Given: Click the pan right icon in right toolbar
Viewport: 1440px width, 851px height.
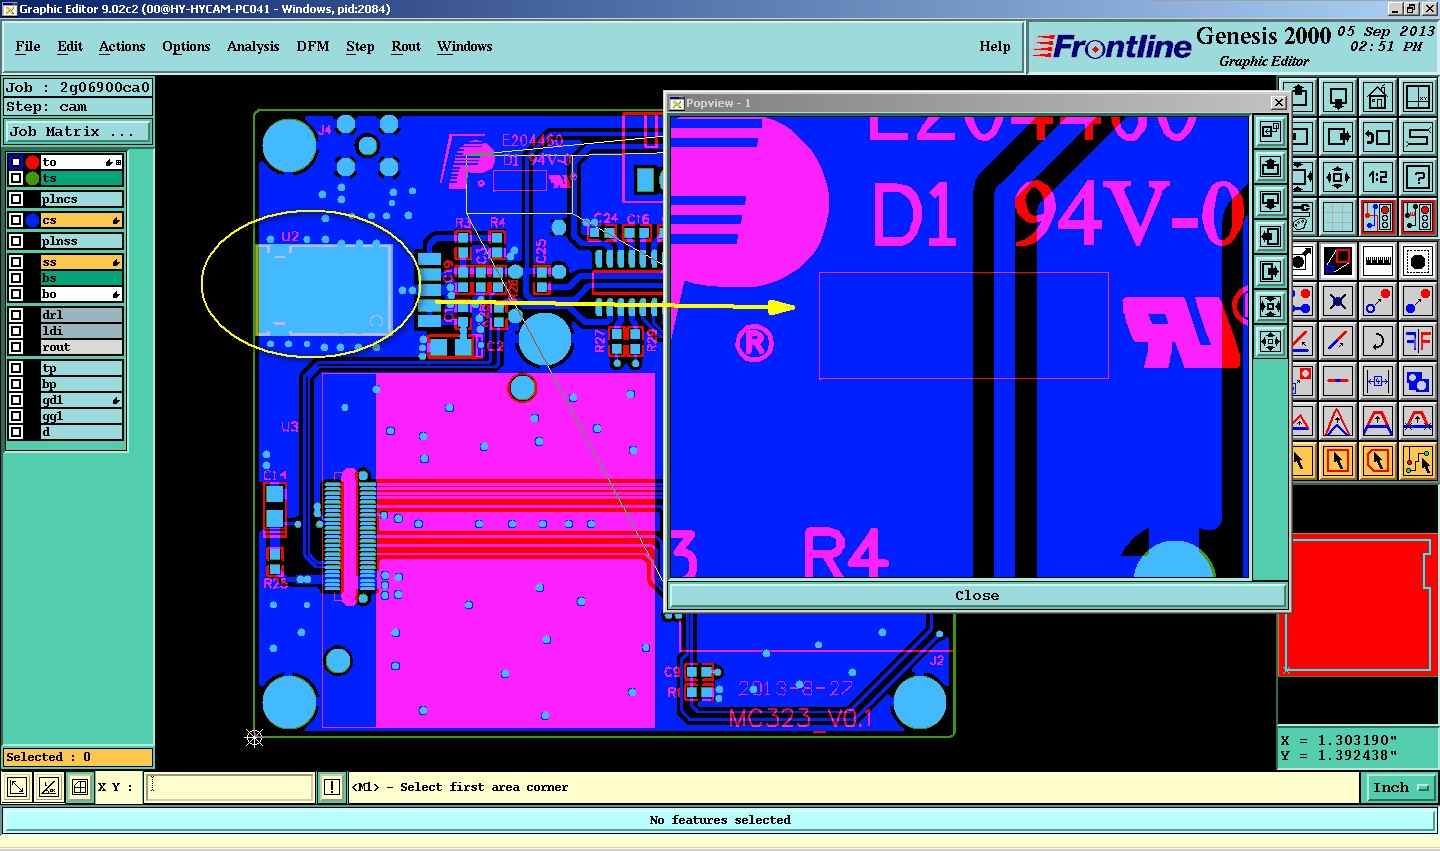Looking at the screenshot, I should click(x=1338, y=137).
